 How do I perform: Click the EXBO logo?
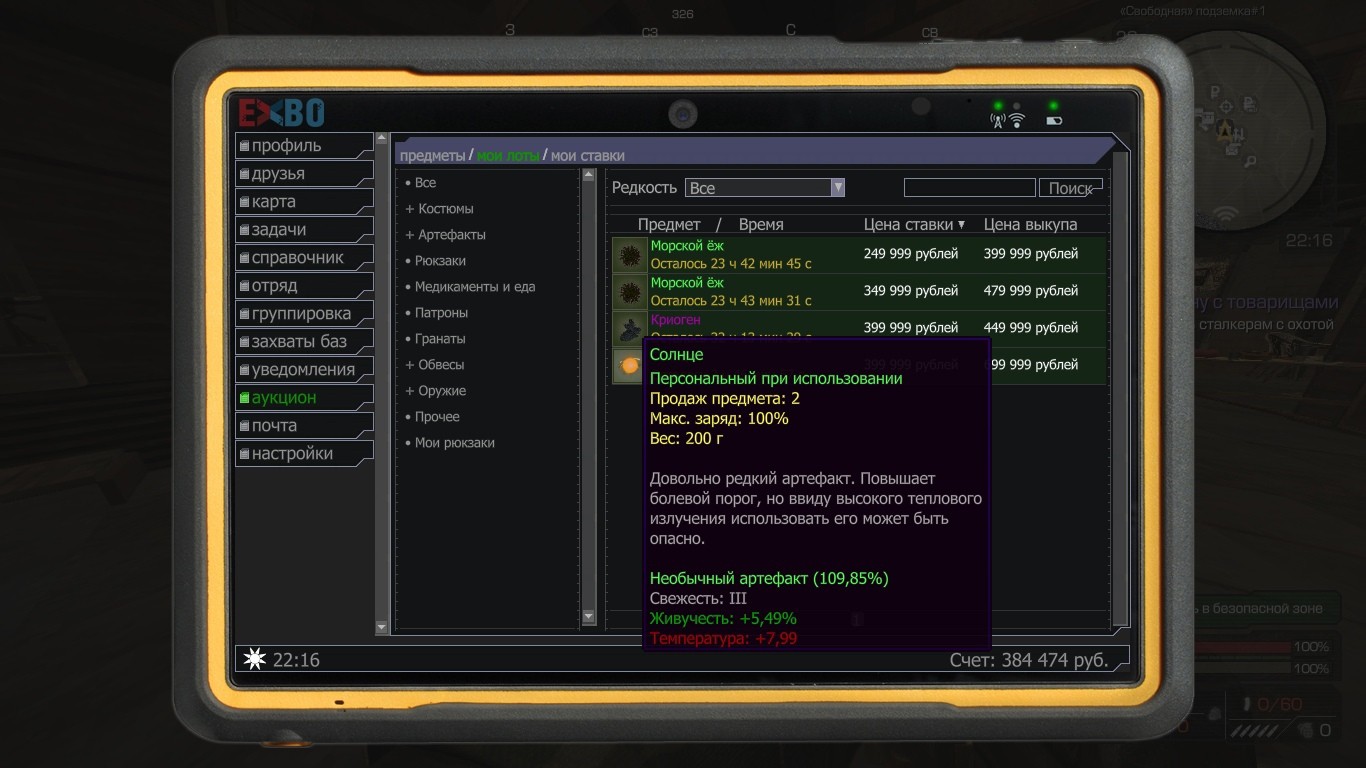pos(281,112)
